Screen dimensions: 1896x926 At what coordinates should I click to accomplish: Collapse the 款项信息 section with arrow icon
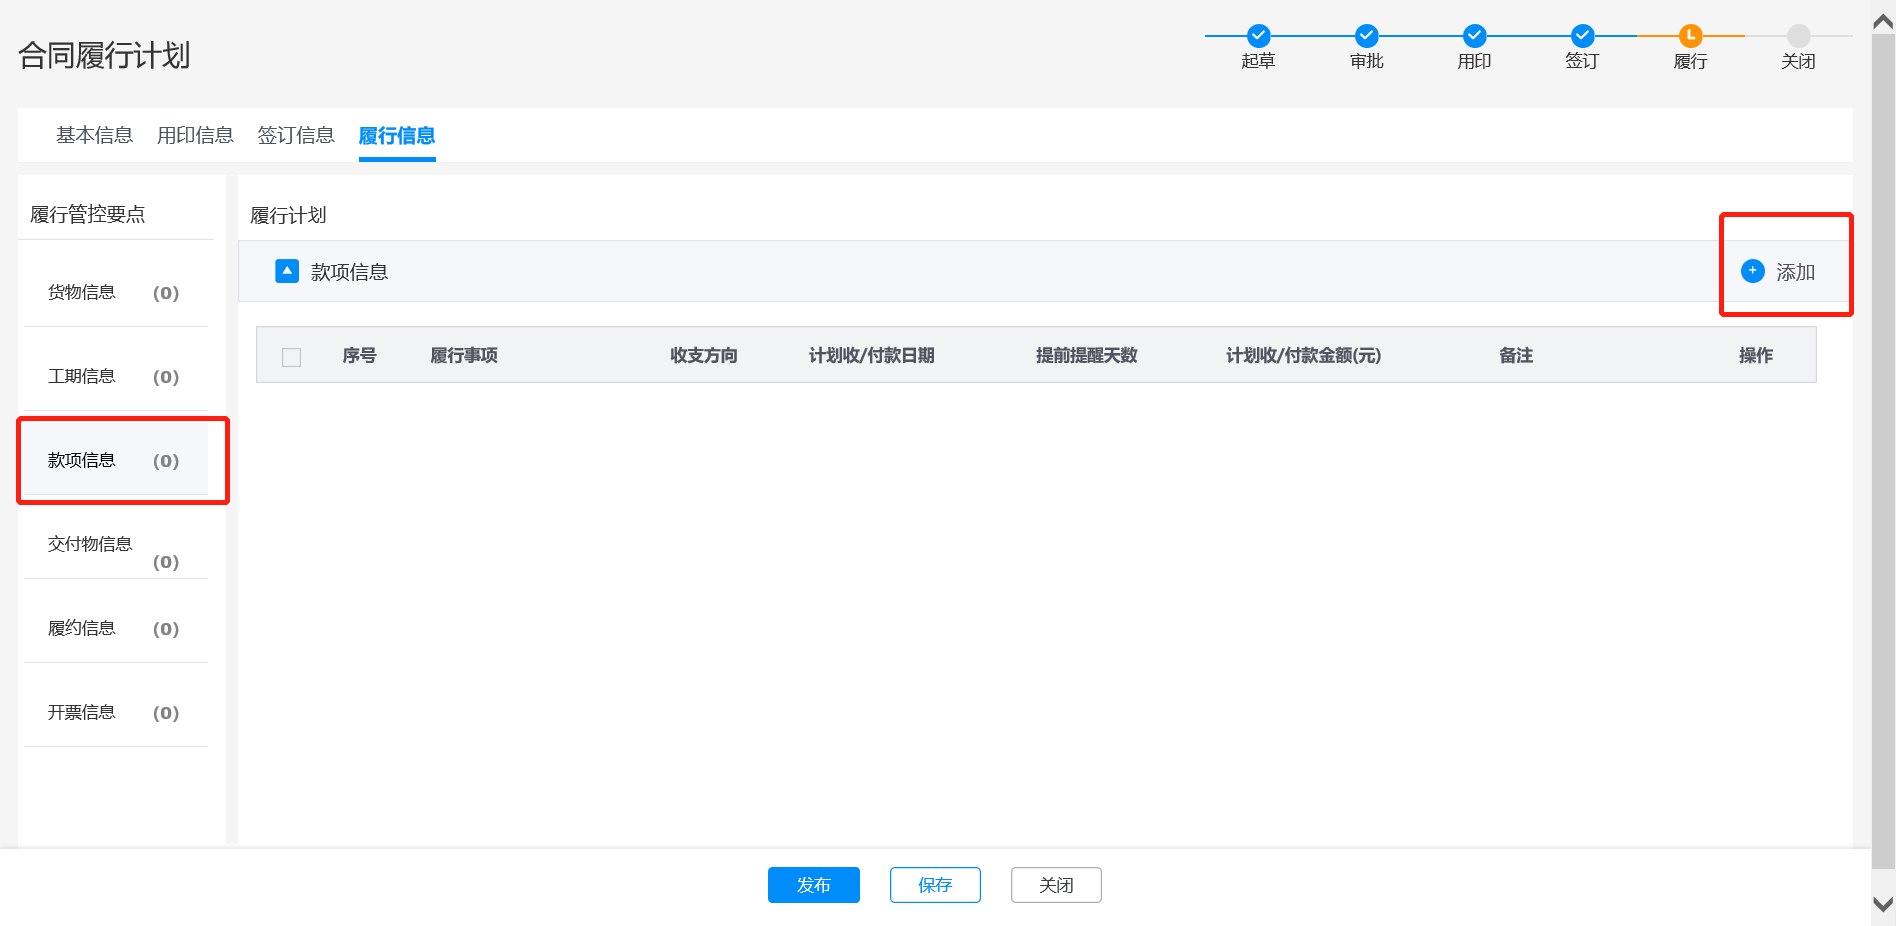pos(287,271)
